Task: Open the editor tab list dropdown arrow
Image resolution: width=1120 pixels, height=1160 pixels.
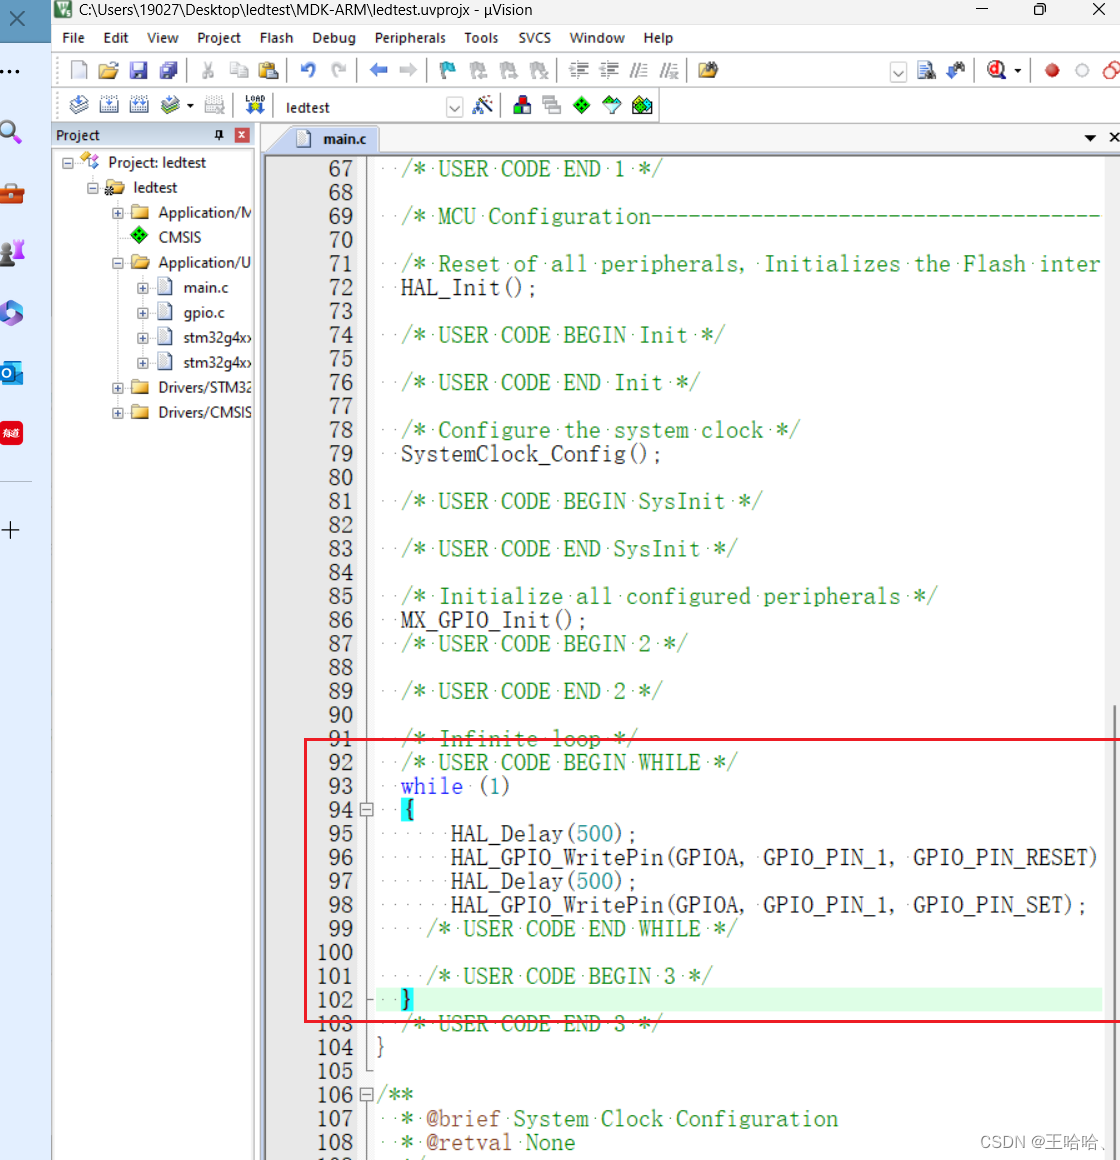Action: (1090, 138)
